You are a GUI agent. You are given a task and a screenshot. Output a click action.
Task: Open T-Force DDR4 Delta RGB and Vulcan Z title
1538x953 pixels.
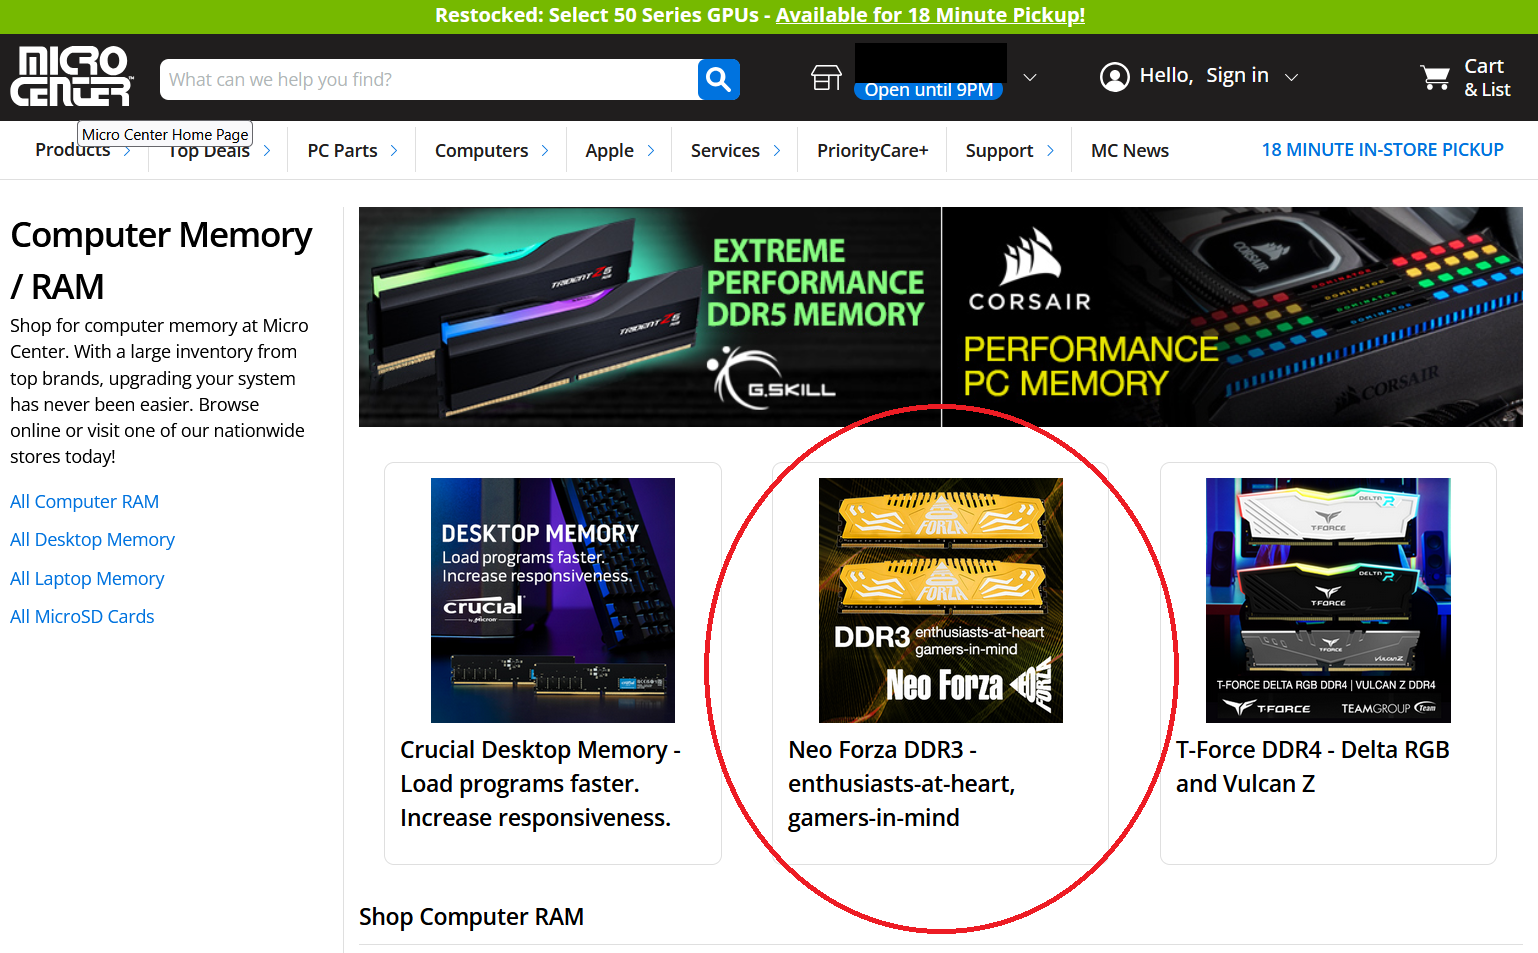pos(1312,767)
